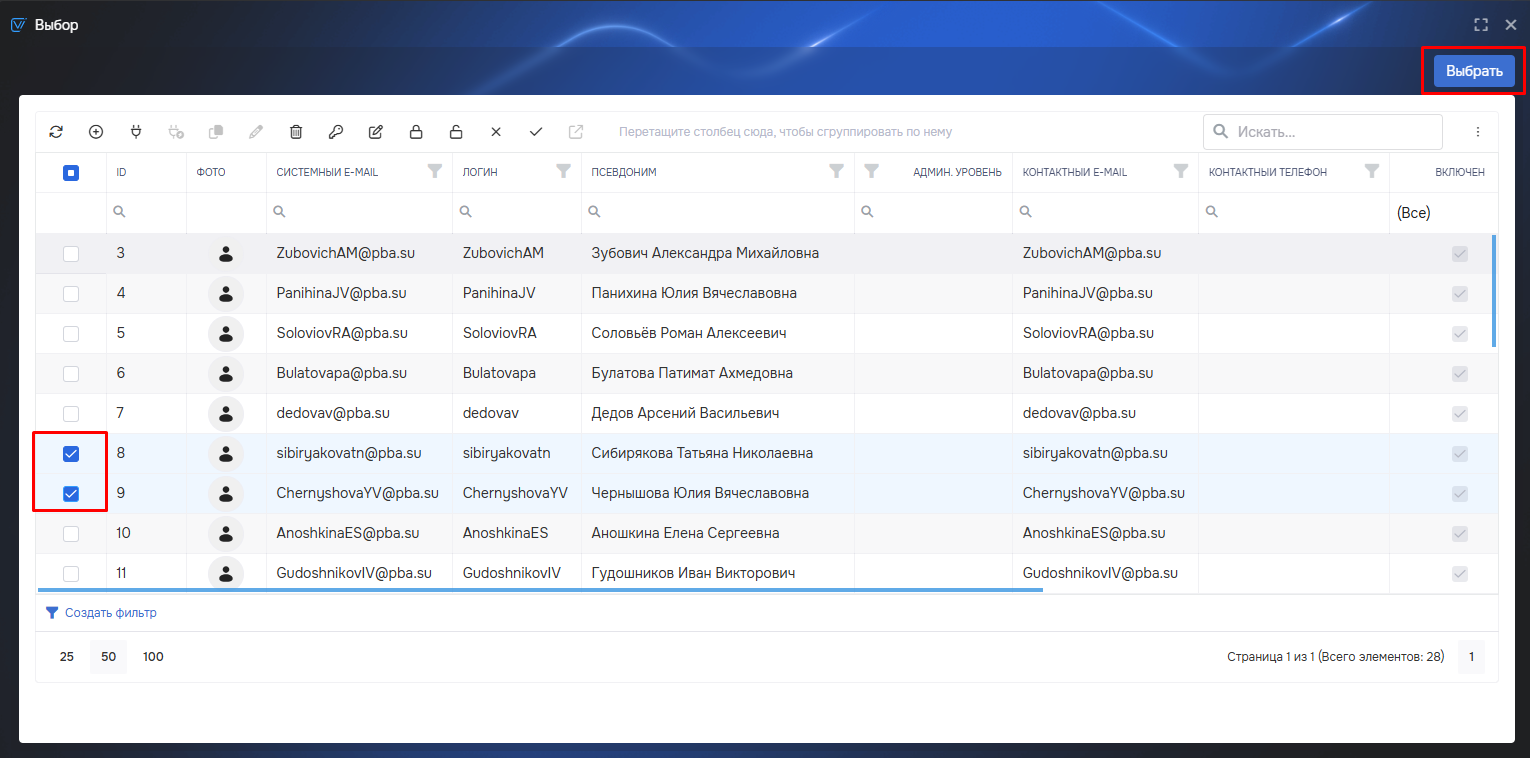Open filter for Логин column
This screenshot has width=1530, height=758.
click(563, 171)
